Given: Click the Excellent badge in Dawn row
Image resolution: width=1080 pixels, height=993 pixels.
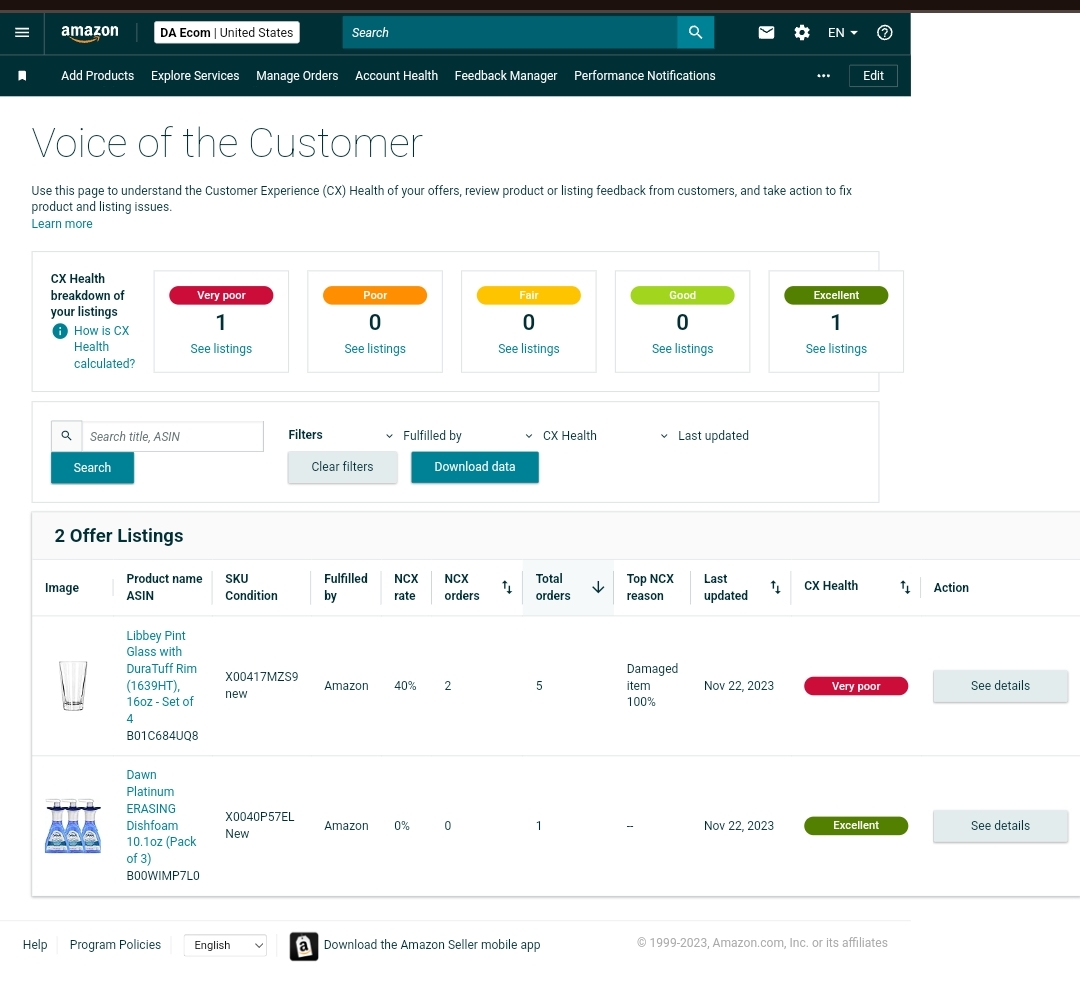Looking at the screenshot, I should coord(855,826).
